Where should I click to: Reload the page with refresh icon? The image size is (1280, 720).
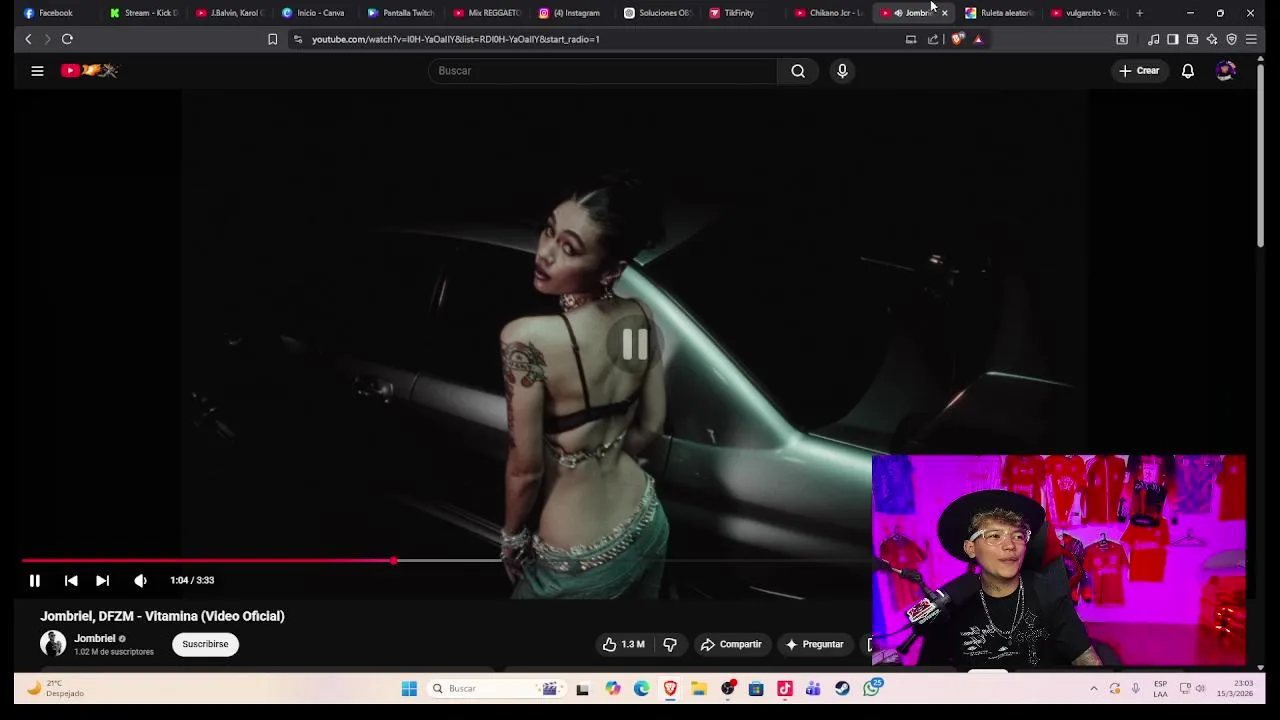click(x=67, y=39)
